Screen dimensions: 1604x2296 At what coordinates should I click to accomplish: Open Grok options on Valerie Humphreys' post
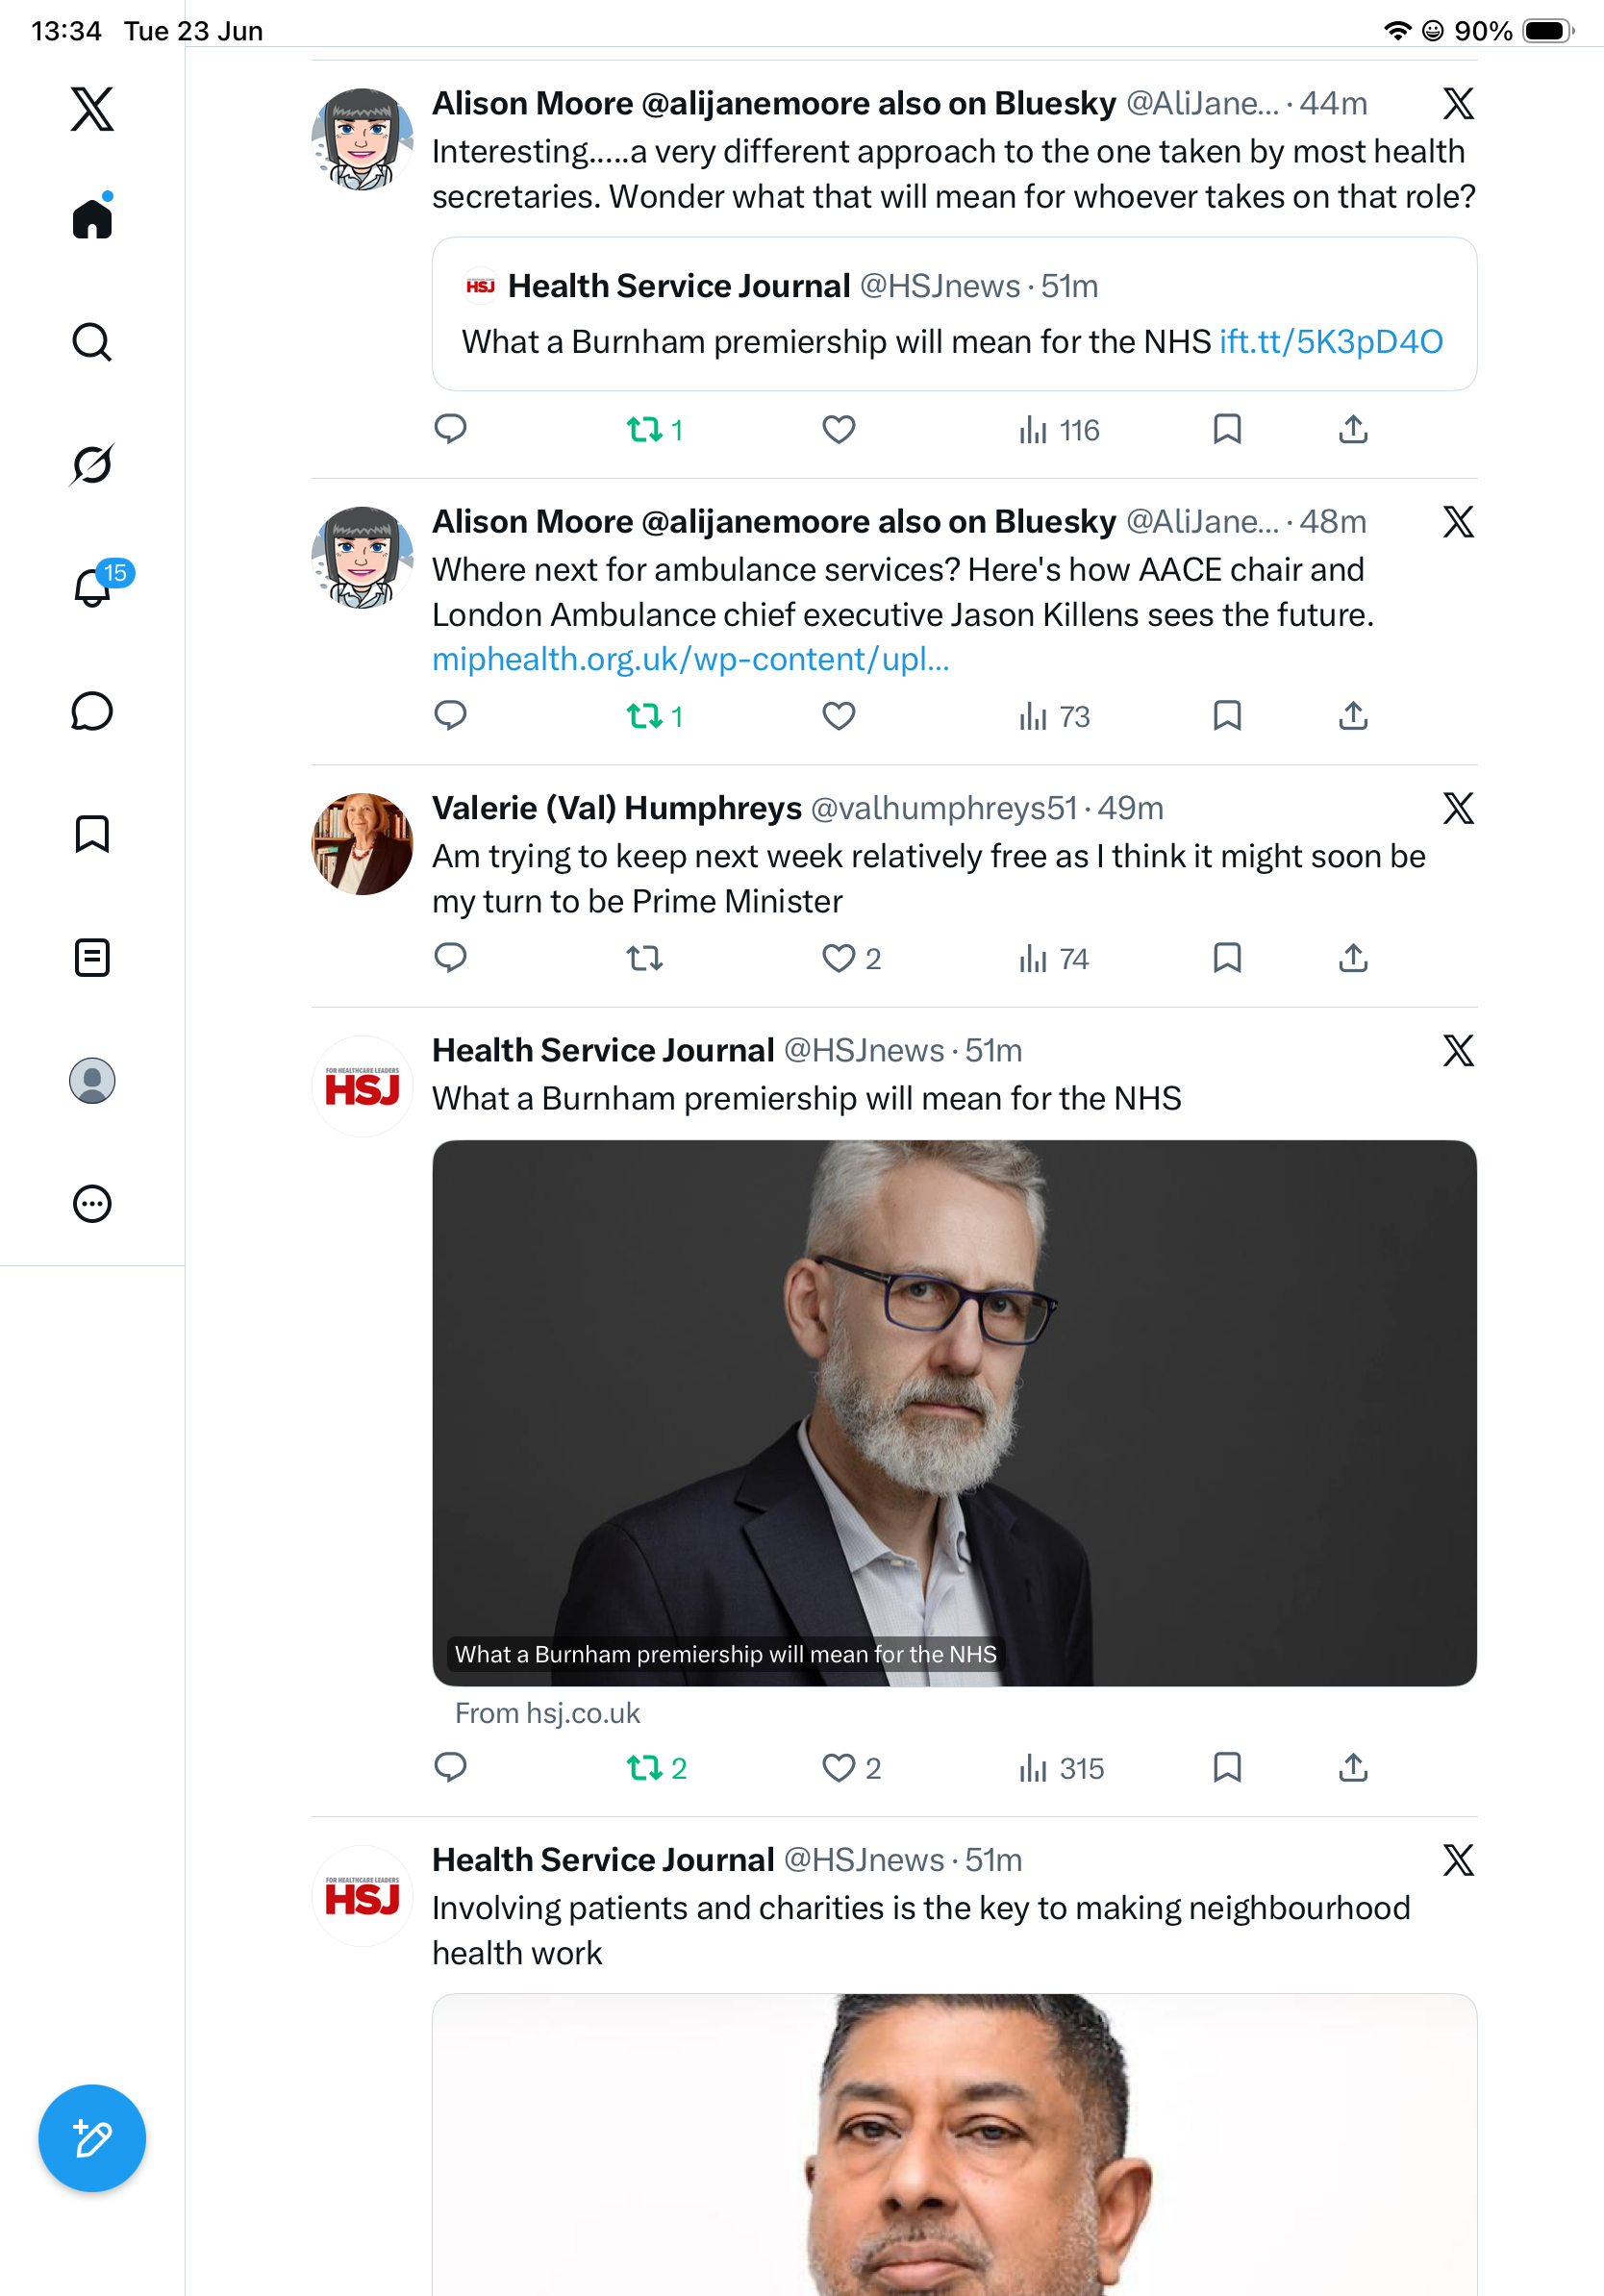(x=1458, y=808)
